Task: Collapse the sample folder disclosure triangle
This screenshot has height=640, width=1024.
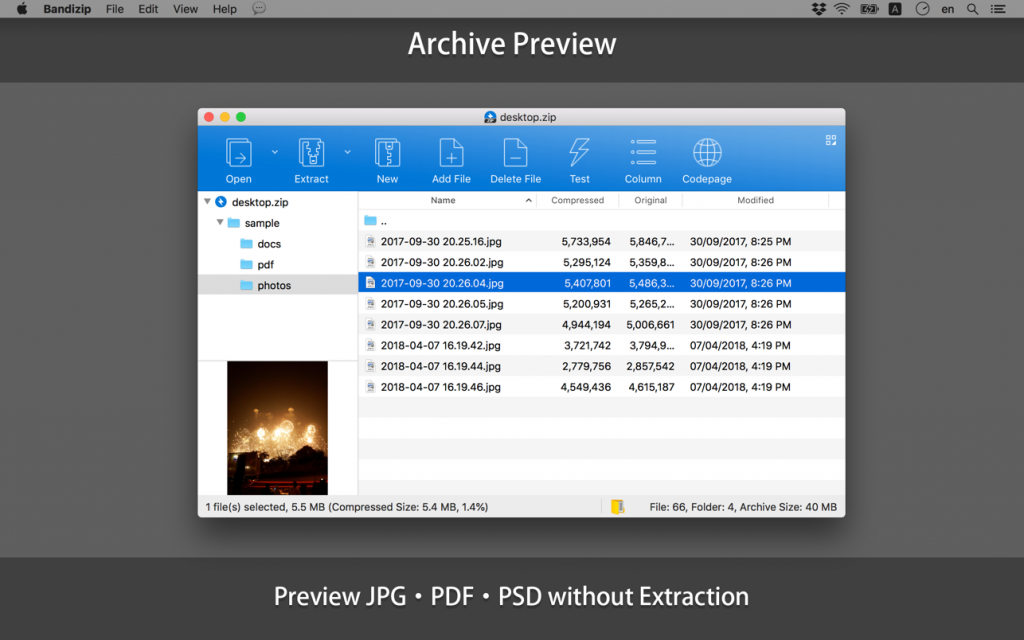Action: [220, 222]
